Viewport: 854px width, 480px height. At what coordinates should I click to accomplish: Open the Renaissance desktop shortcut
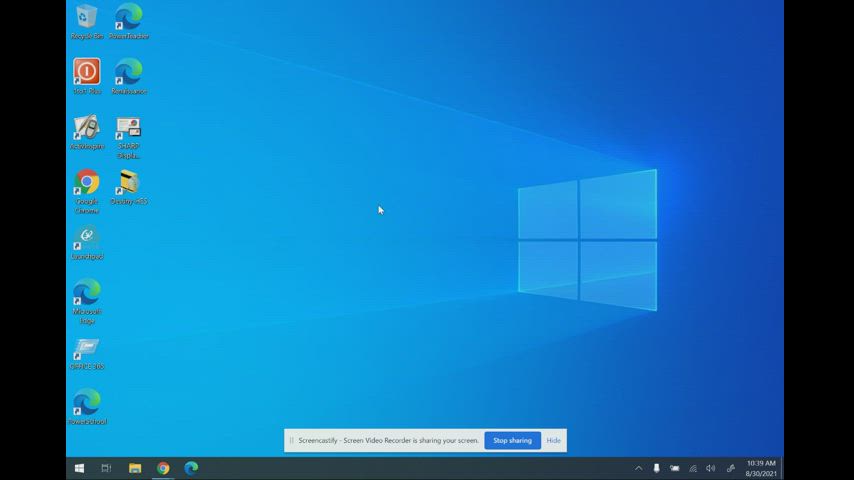tap(129, 76)
